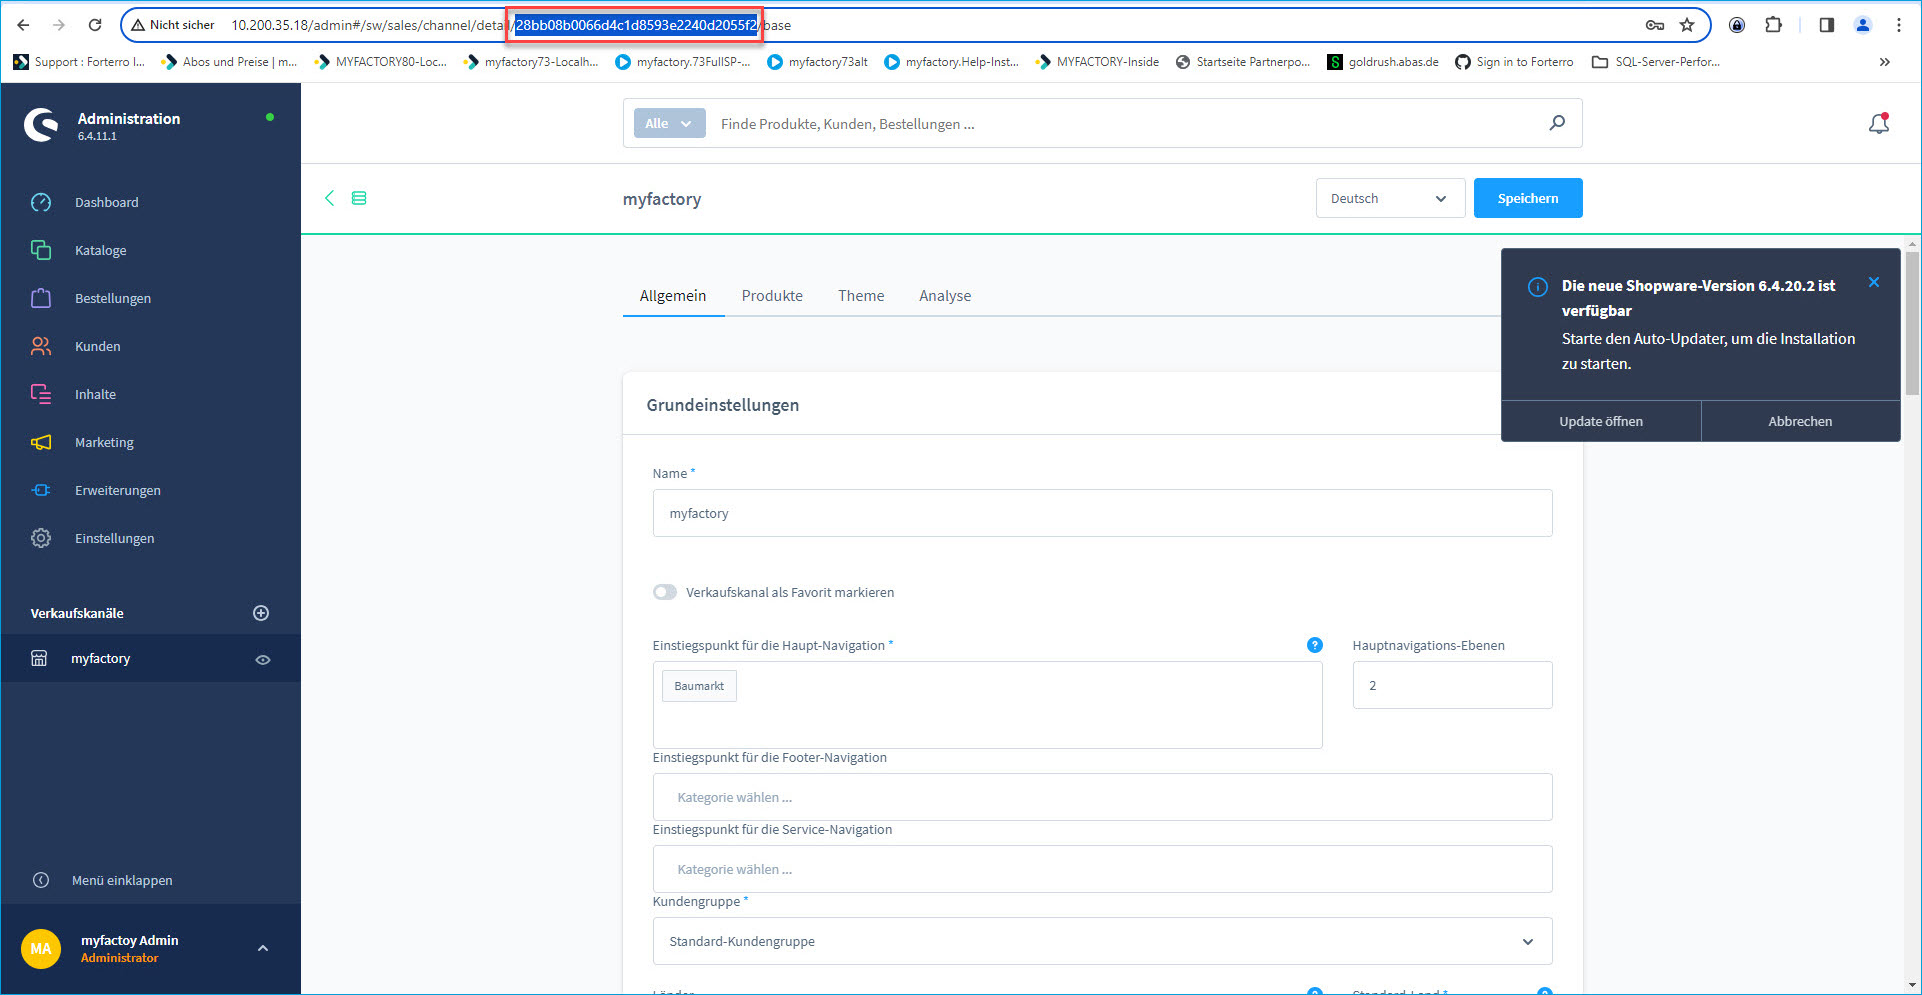Open Abos und Preise bookmark

230,62
